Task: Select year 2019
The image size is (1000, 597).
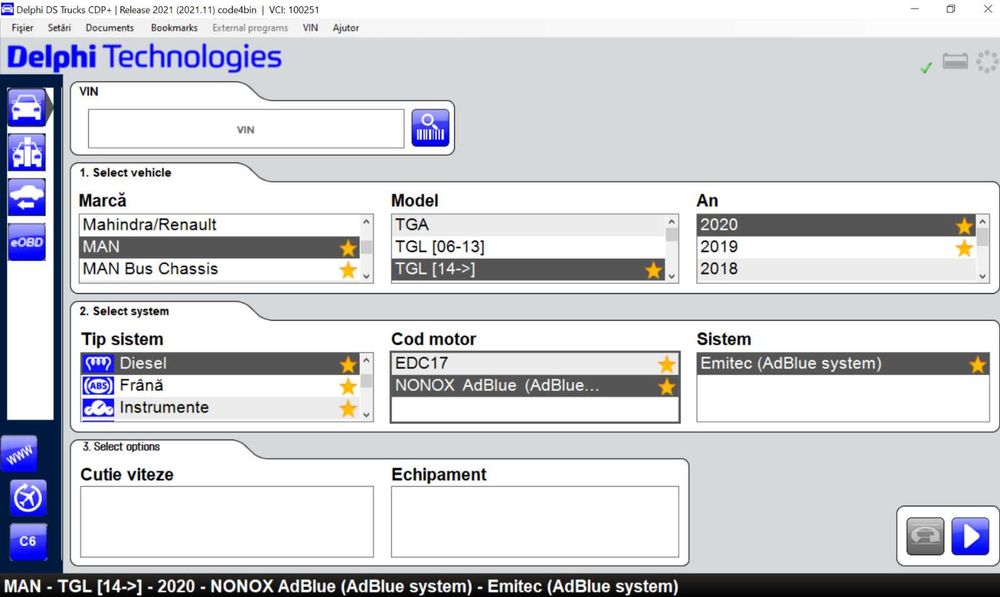Action: [837, 247]
